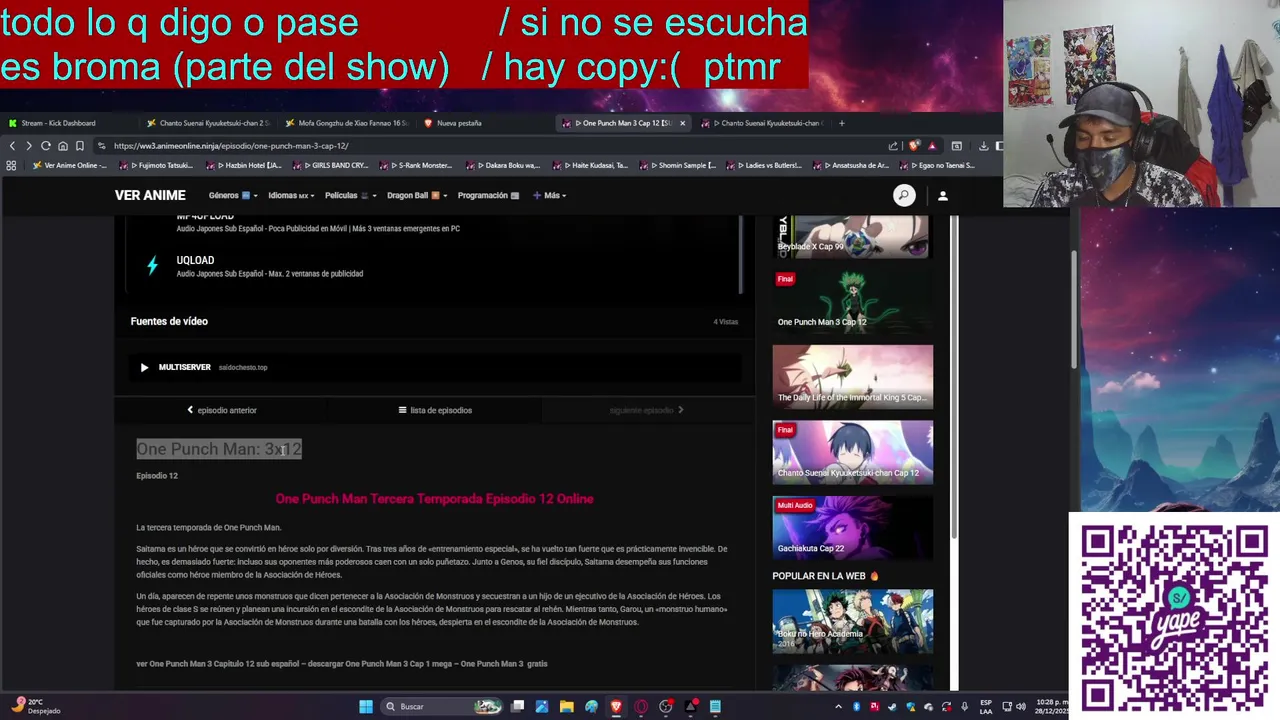
Task: Click the Bluetooth tray icon
Action: point(856,707)
